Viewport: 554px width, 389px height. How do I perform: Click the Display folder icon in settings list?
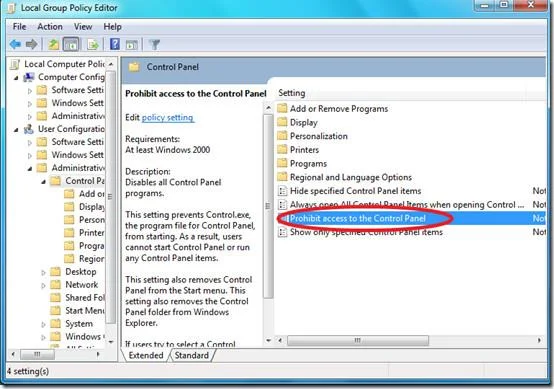coord(282,122)
